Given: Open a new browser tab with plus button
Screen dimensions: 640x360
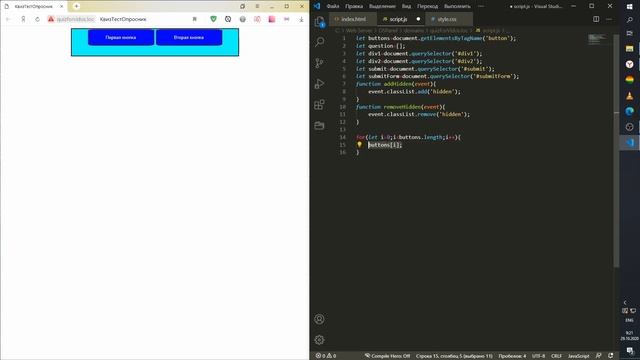Looking at the screenshot, I should tap(76, 6).
